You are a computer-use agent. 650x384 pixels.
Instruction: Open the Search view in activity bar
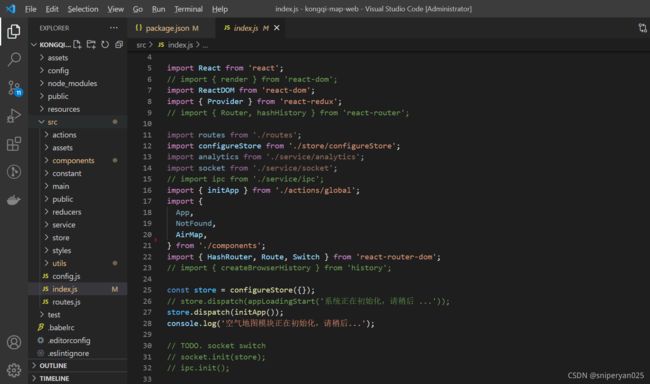[14, 59]
